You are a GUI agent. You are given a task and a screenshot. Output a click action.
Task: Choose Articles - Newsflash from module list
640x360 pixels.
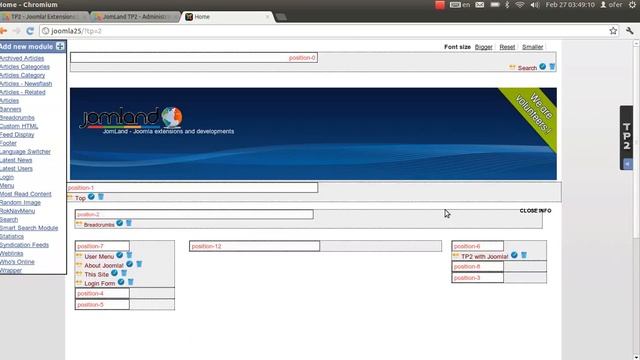point(26,84)
